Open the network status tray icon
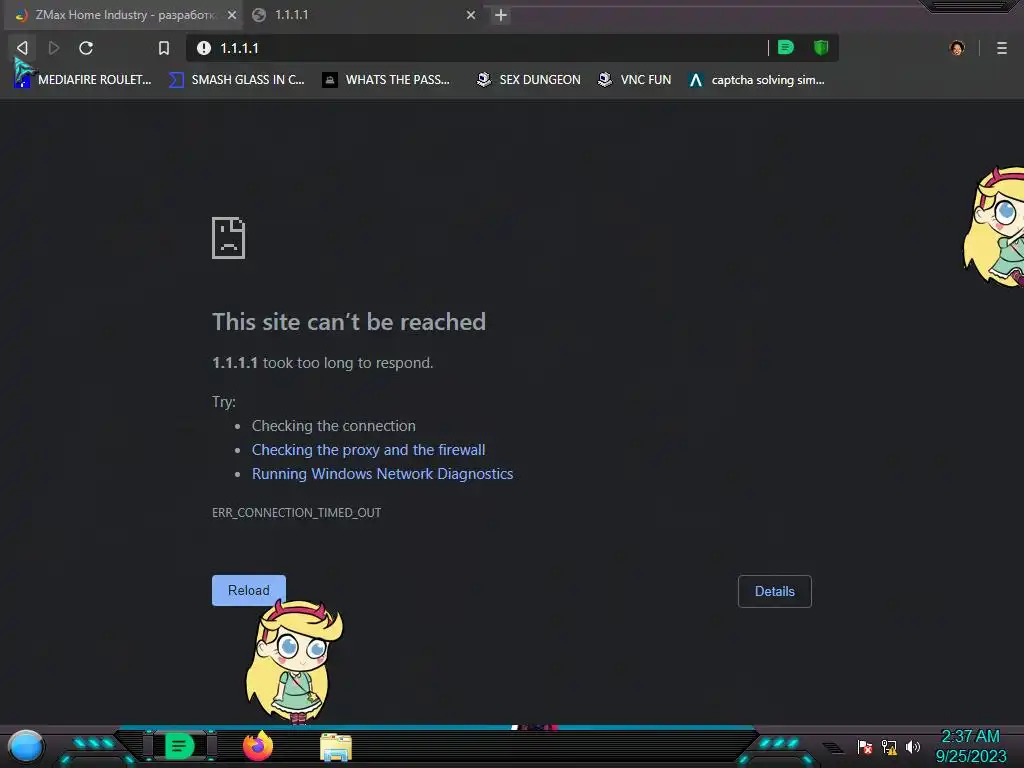Viewport: 1024px width, 768px height. click(889, 747)
